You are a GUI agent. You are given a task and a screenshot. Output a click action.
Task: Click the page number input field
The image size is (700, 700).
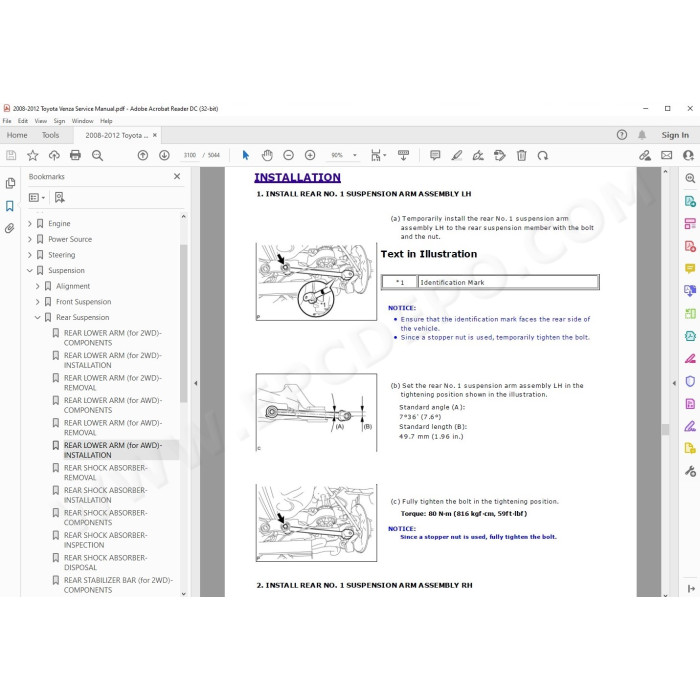(190, 155)
